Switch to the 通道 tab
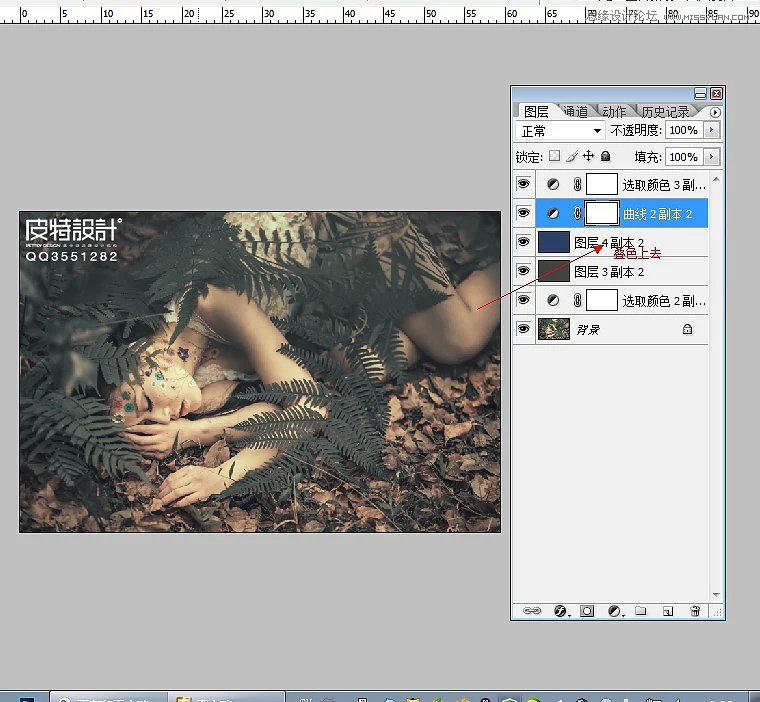The image size is (760, 702). pyautogui.click(x=575, y=112)
